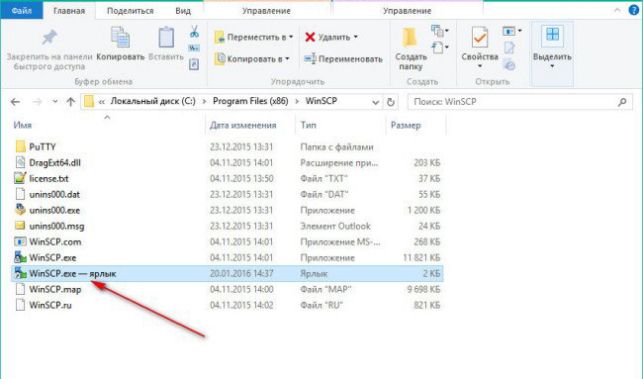Select the WinSCP.com file
The width and height of the screenshot is (643, 379).
(x=55, y=242)
